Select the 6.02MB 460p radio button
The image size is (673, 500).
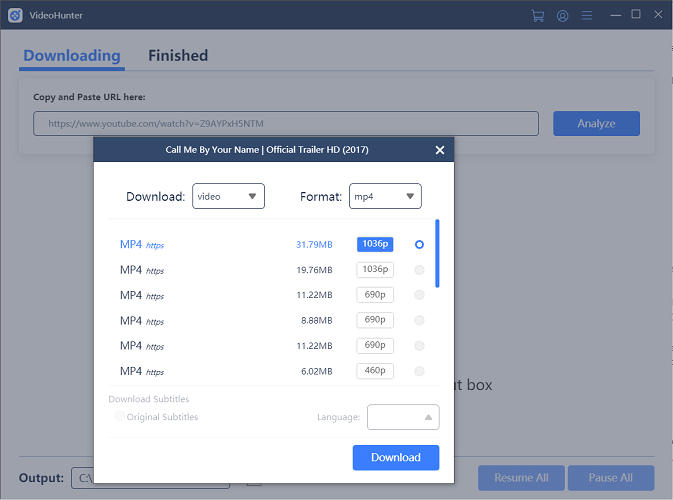click(419, 371)
